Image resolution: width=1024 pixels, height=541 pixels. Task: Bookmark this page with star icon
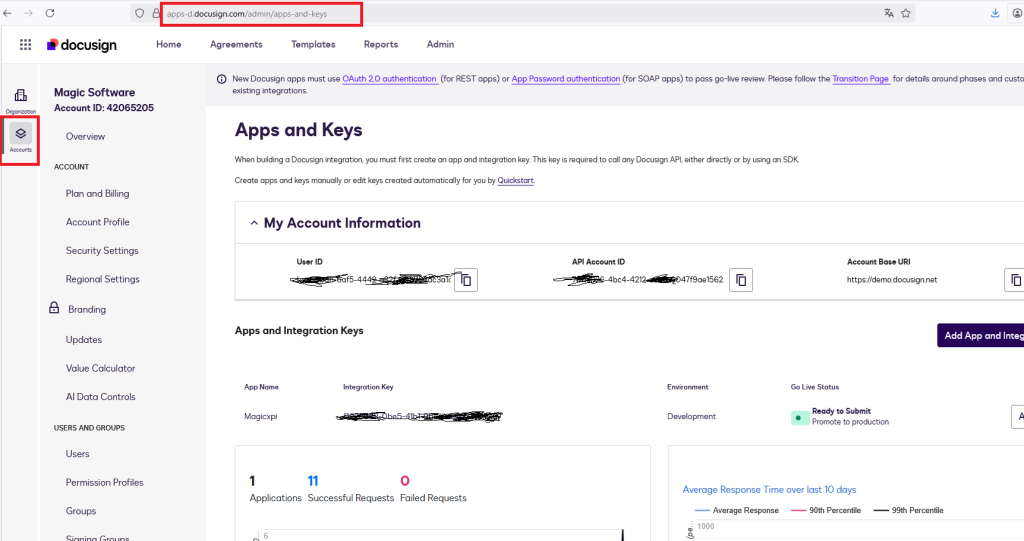point(906,13)
